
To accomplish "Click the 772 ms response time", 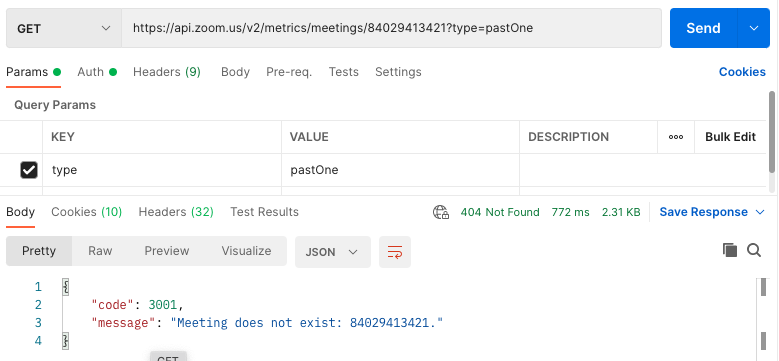I will [x=570, y=213].
